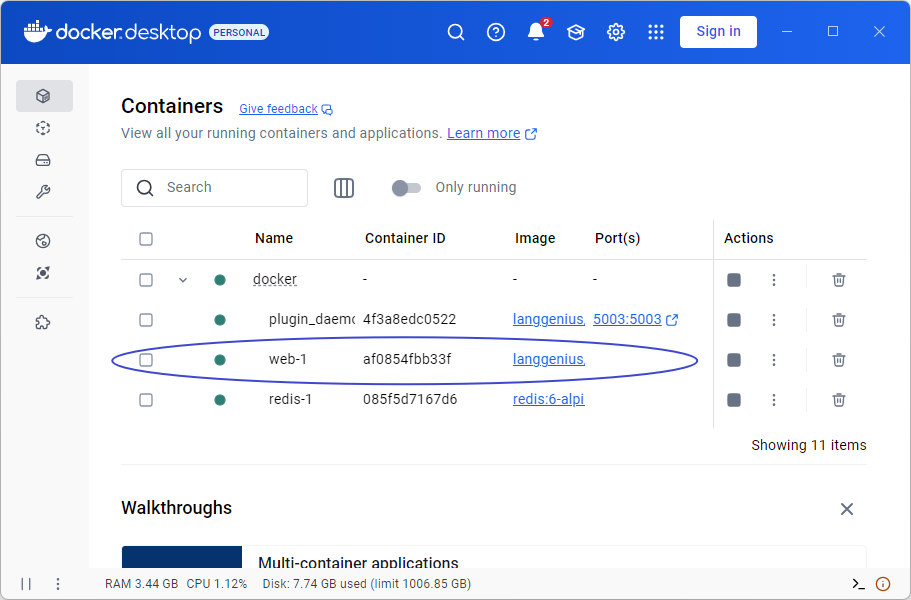This screenshot has height=600, width=911.
Task: Click the Disk usage status entry
Action: click(x=367, y=584)
